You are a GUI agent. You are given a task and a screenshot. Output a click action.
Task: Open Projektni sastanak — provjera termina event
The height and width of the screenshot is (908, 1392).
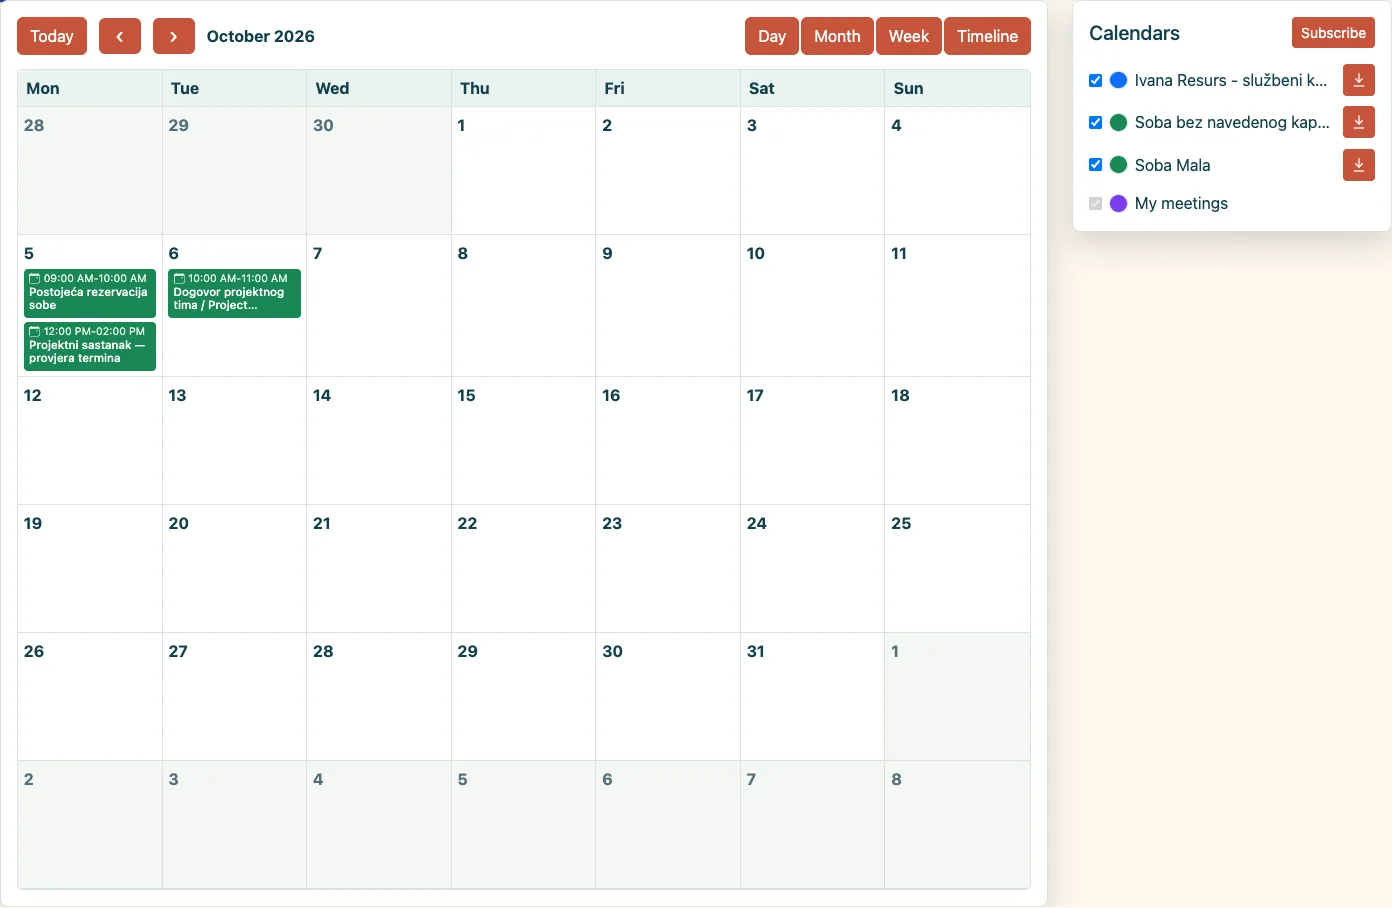pos(90,346)
